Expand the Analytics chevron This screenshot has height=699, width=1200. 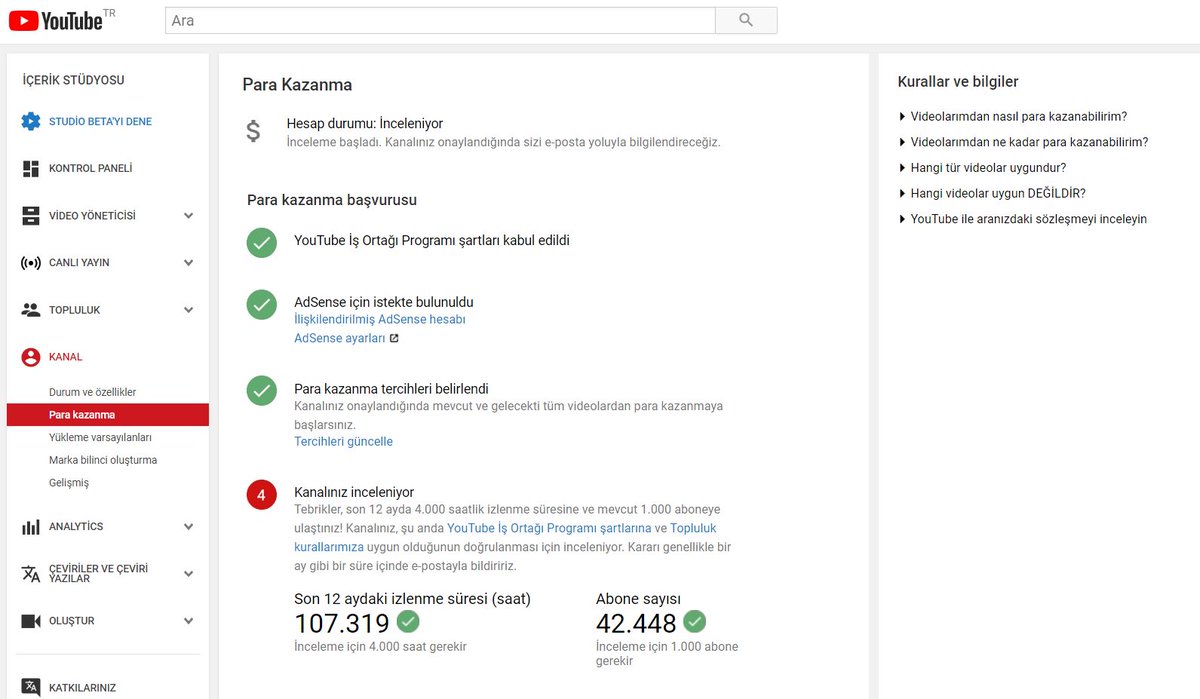point(189,527)
